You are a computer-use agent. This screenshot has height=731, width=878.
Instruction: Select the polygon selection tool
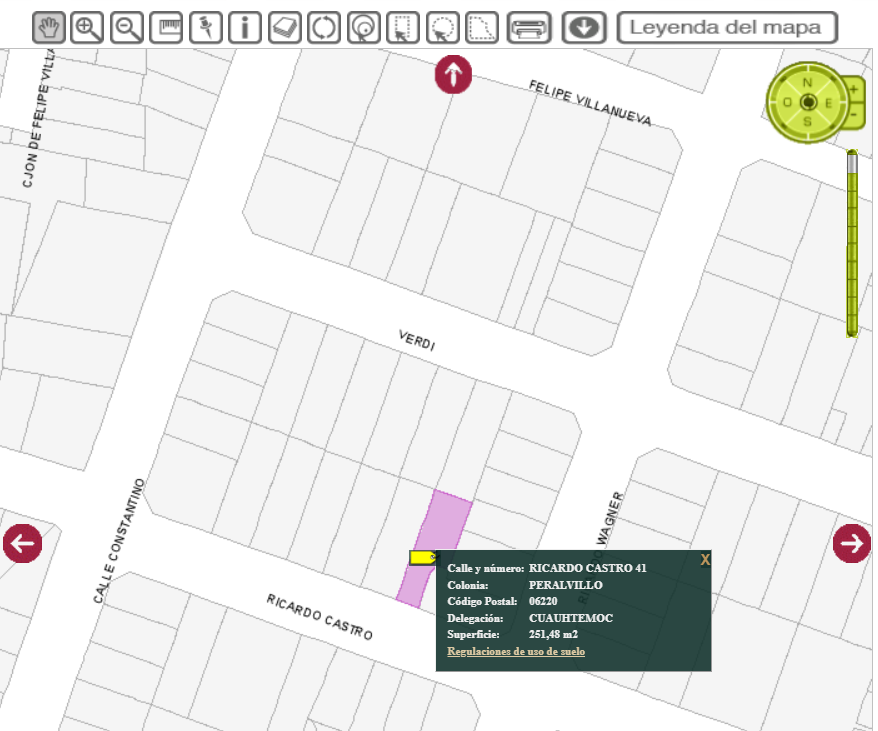click(x=482, y=27)
